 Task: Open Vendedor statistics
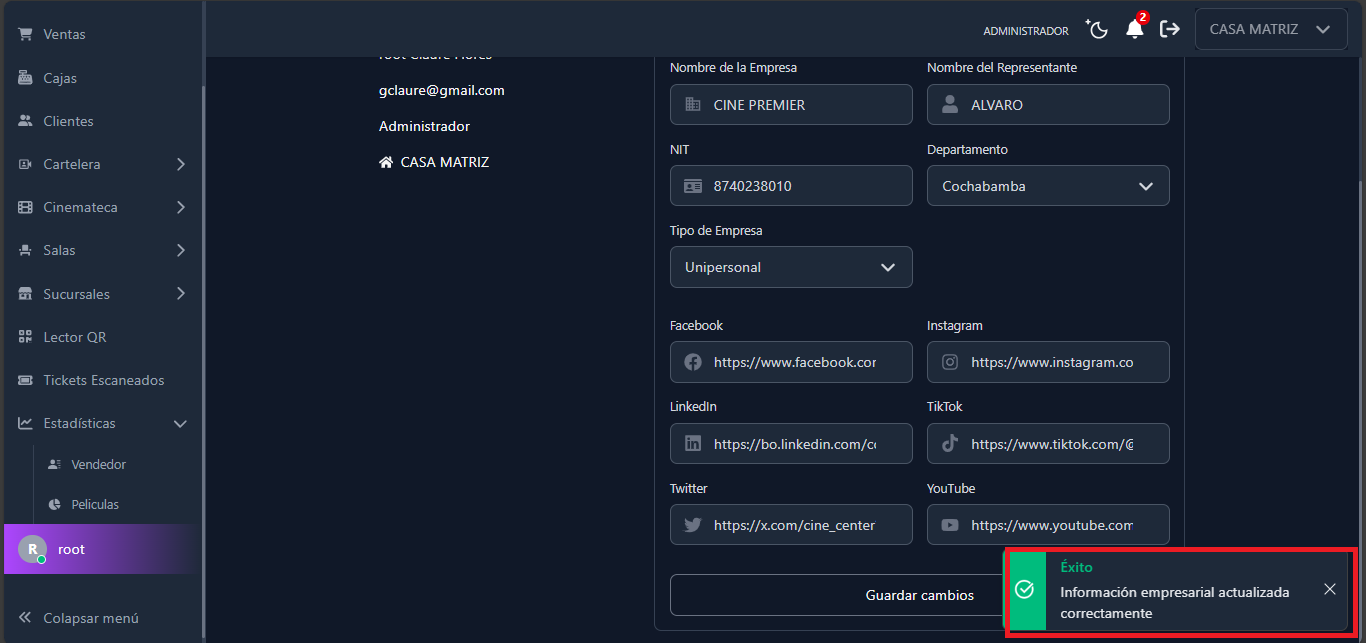98,464
